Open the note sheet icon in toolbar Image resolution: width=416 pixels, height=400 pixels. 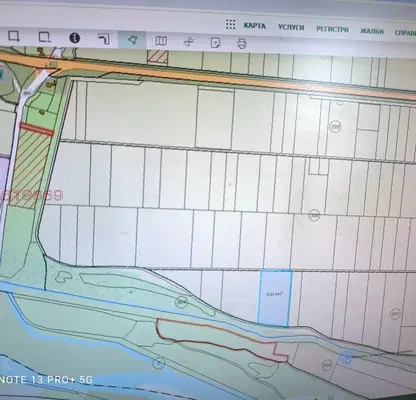pyautogui.click(x=215, y=43)
